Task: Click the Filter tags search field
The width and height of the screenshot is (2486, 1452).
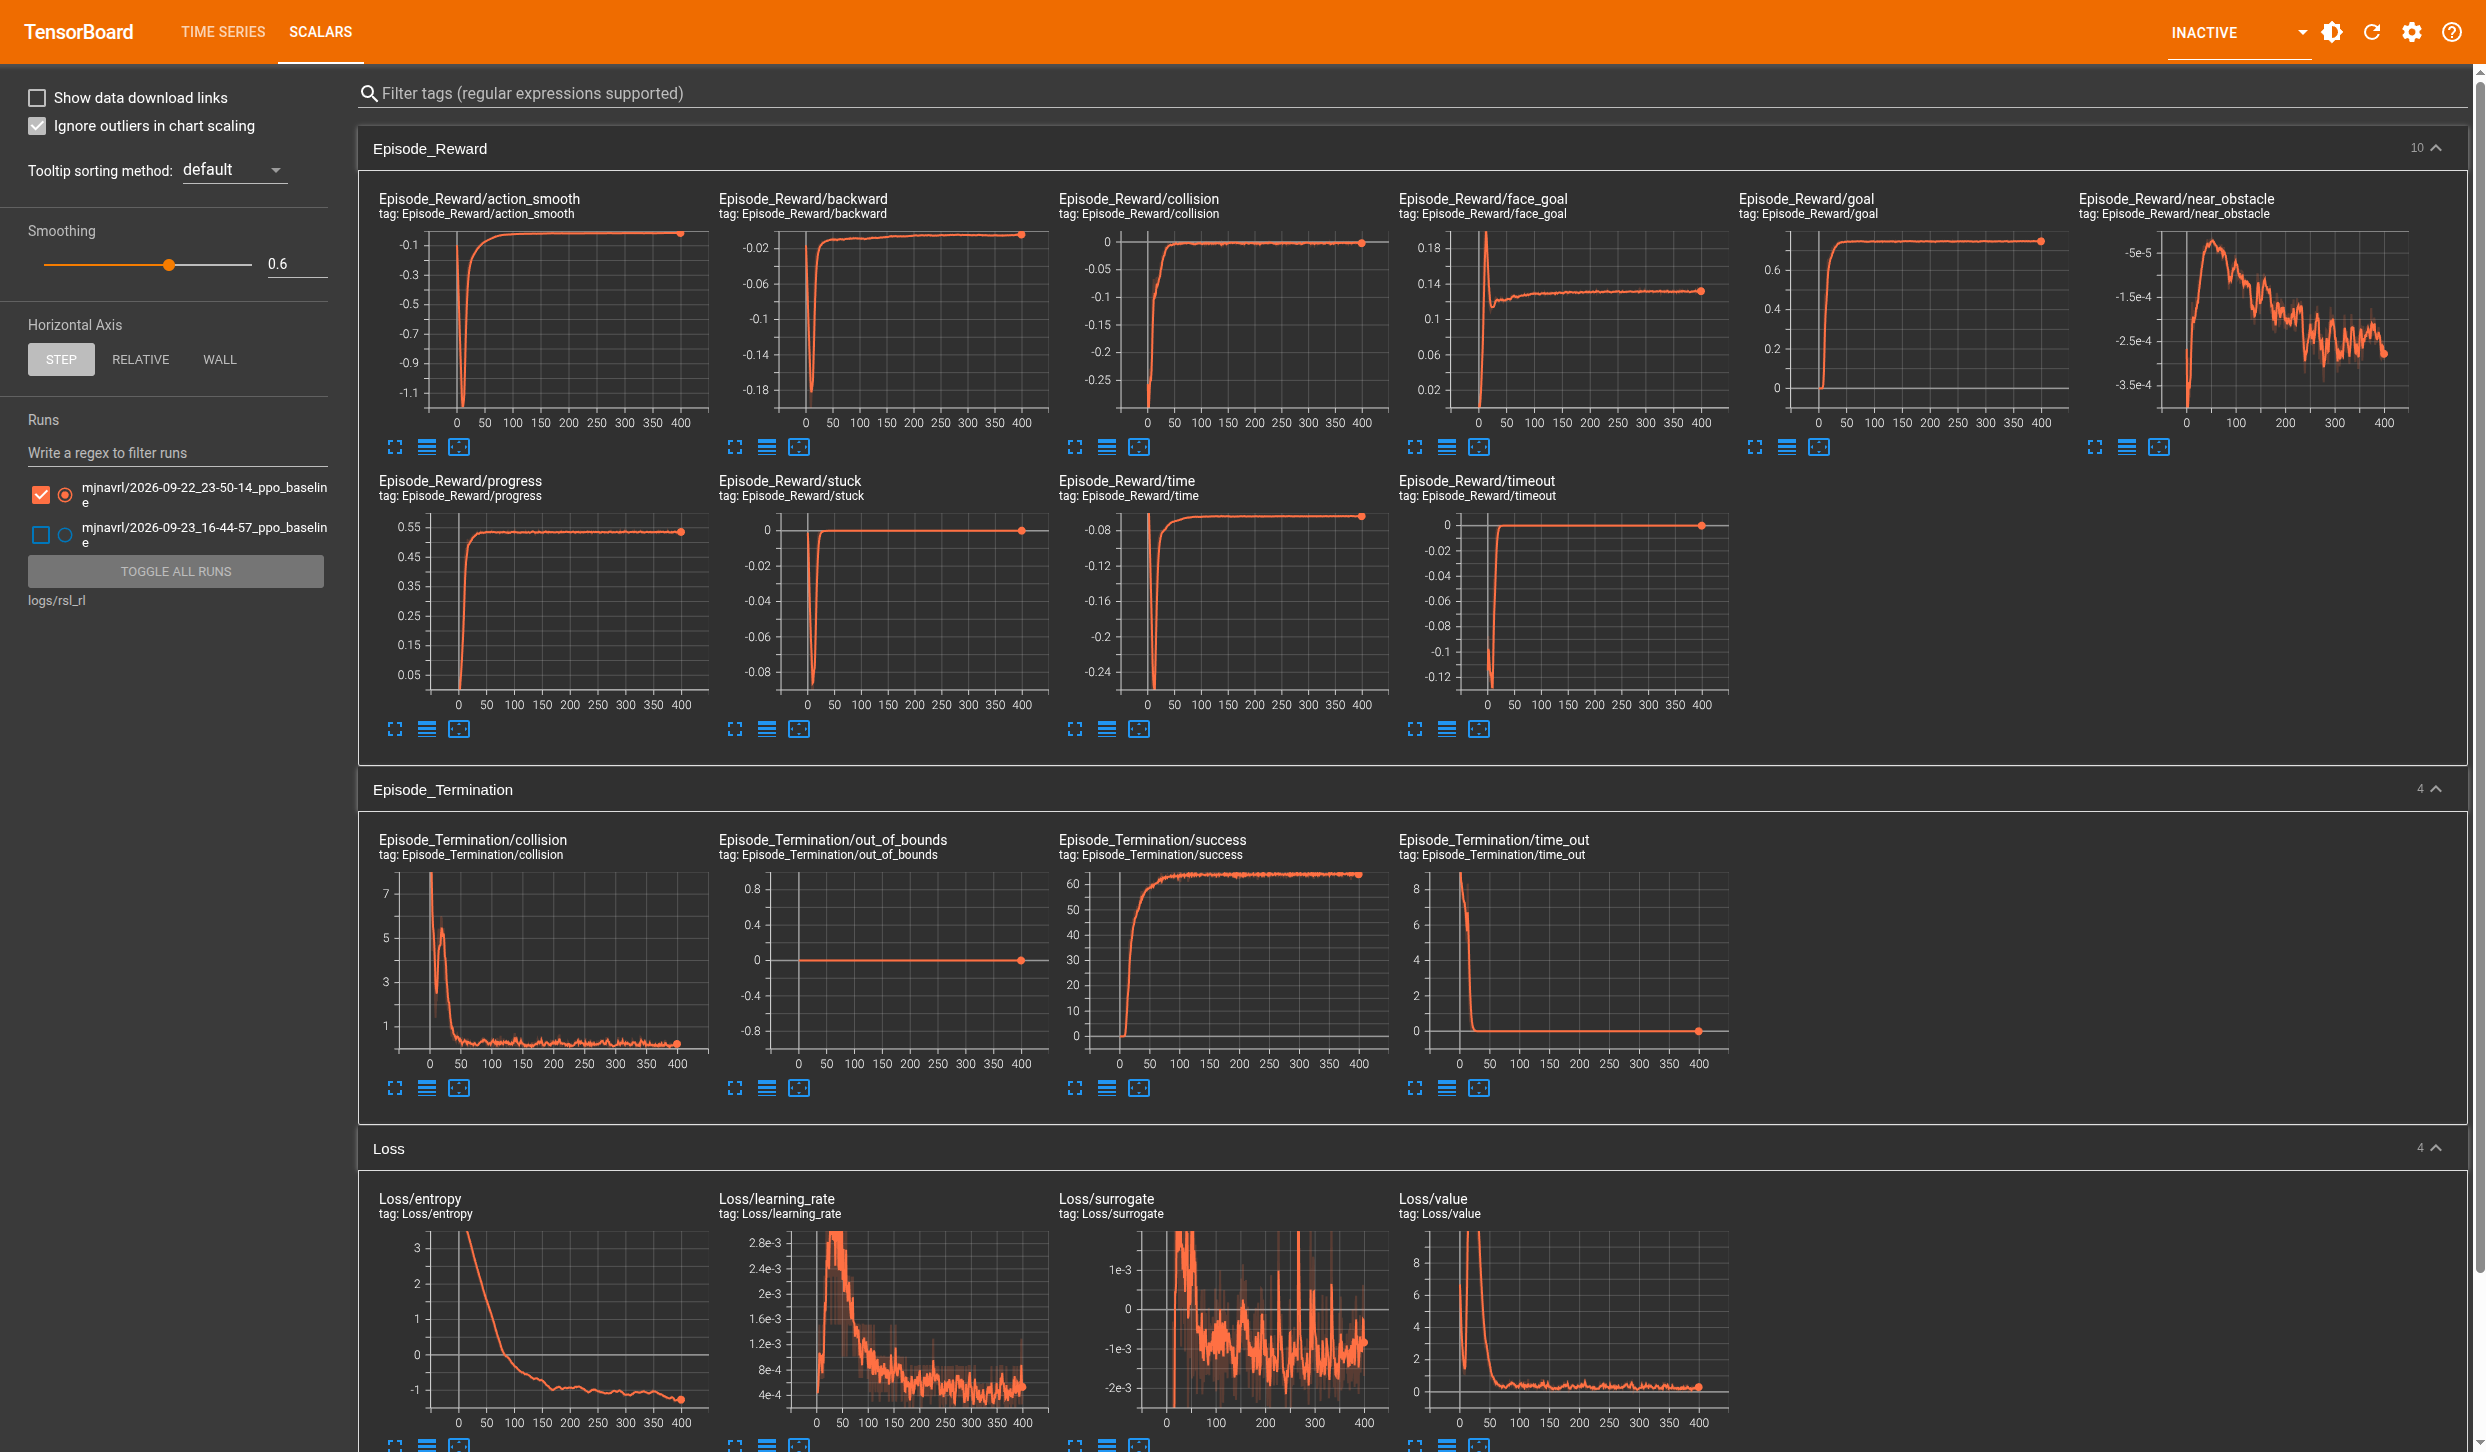Action: click(x=1413, y=94)
